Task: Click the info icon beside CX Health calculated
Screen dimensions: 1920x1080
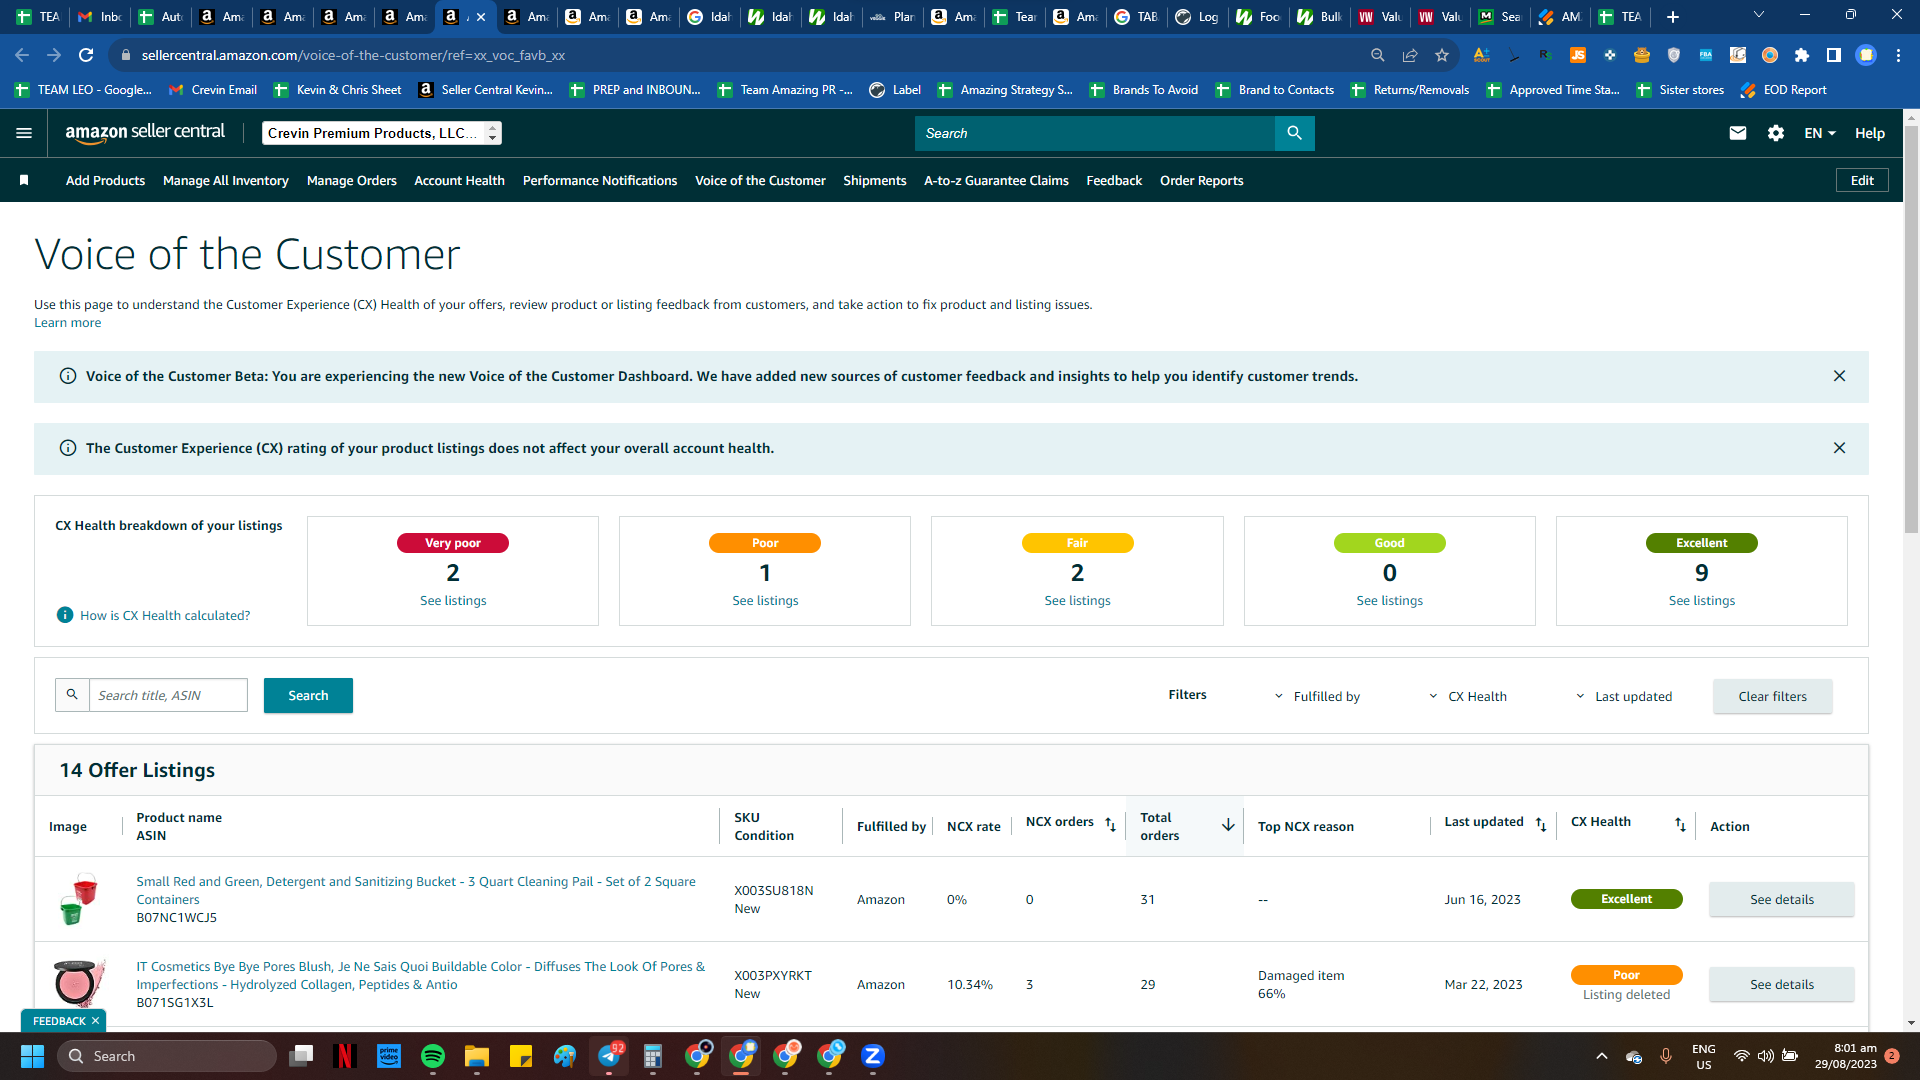Action: [x=65, y=615]
